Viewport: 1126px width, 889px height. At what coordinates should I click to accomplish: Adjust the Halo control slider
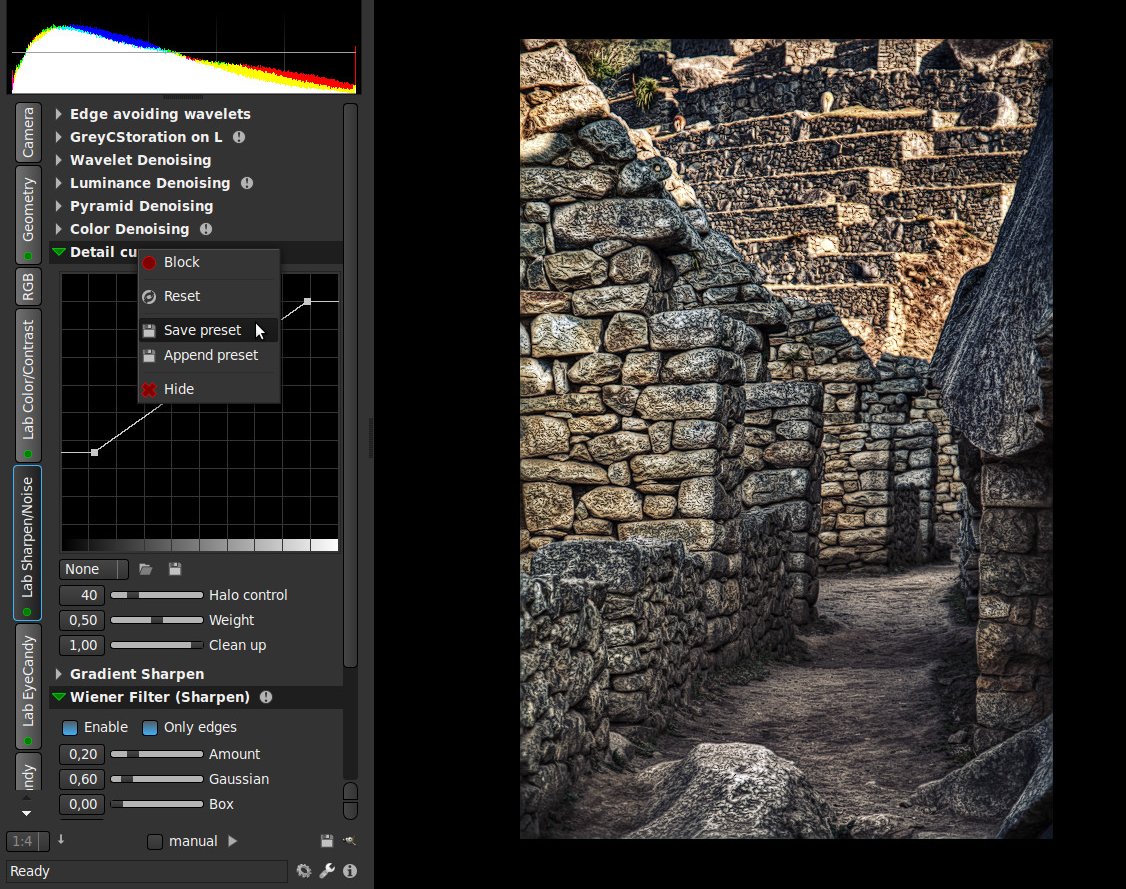[157, 595]
